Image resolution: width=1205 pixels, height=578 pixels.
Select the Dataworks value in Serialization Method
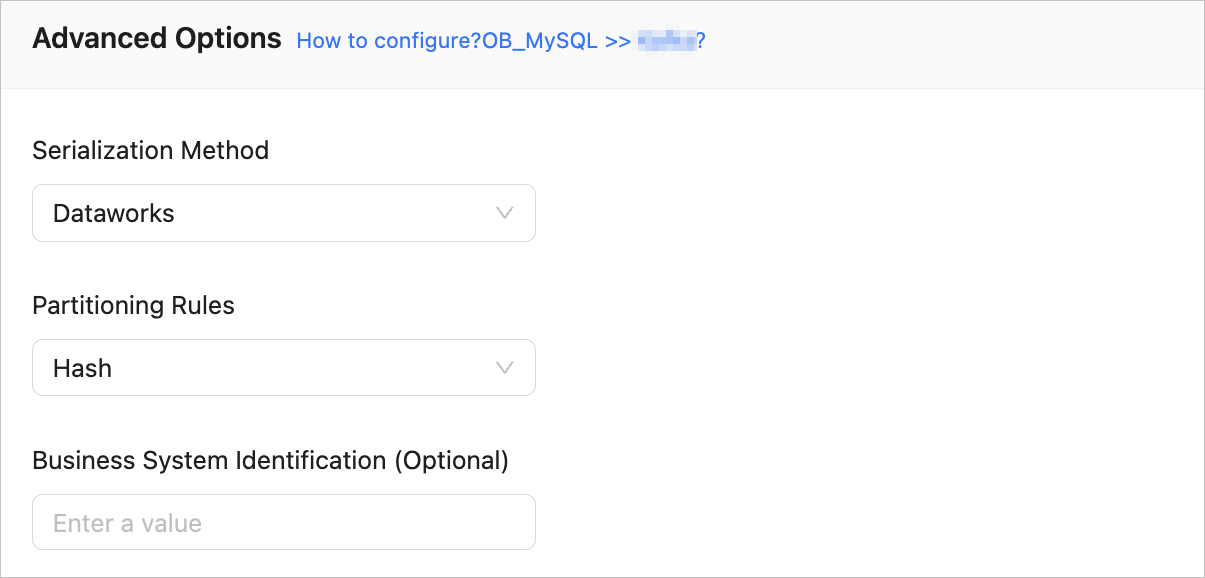point(113,213)
